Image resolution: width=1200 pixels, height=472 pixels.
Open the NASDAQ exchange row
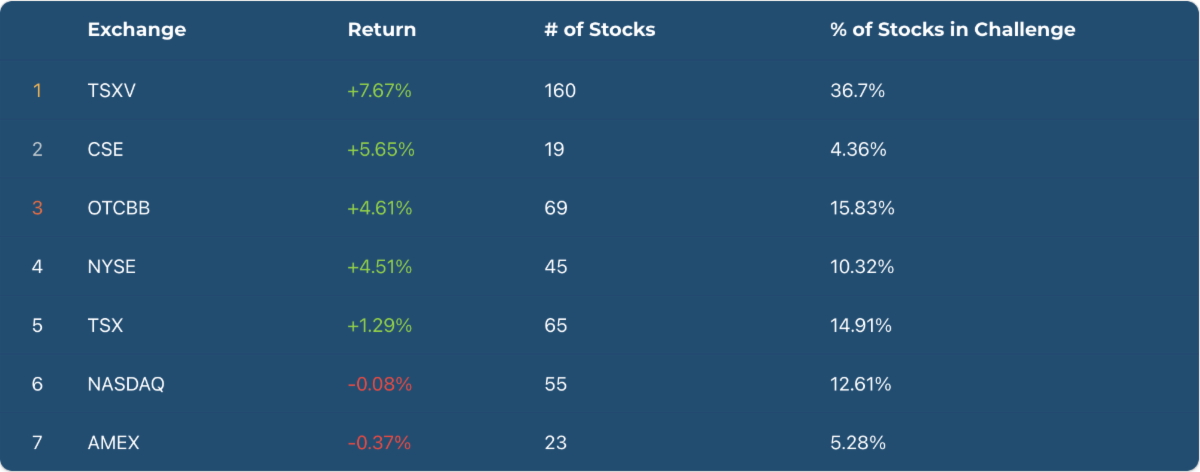pos(125,384)
